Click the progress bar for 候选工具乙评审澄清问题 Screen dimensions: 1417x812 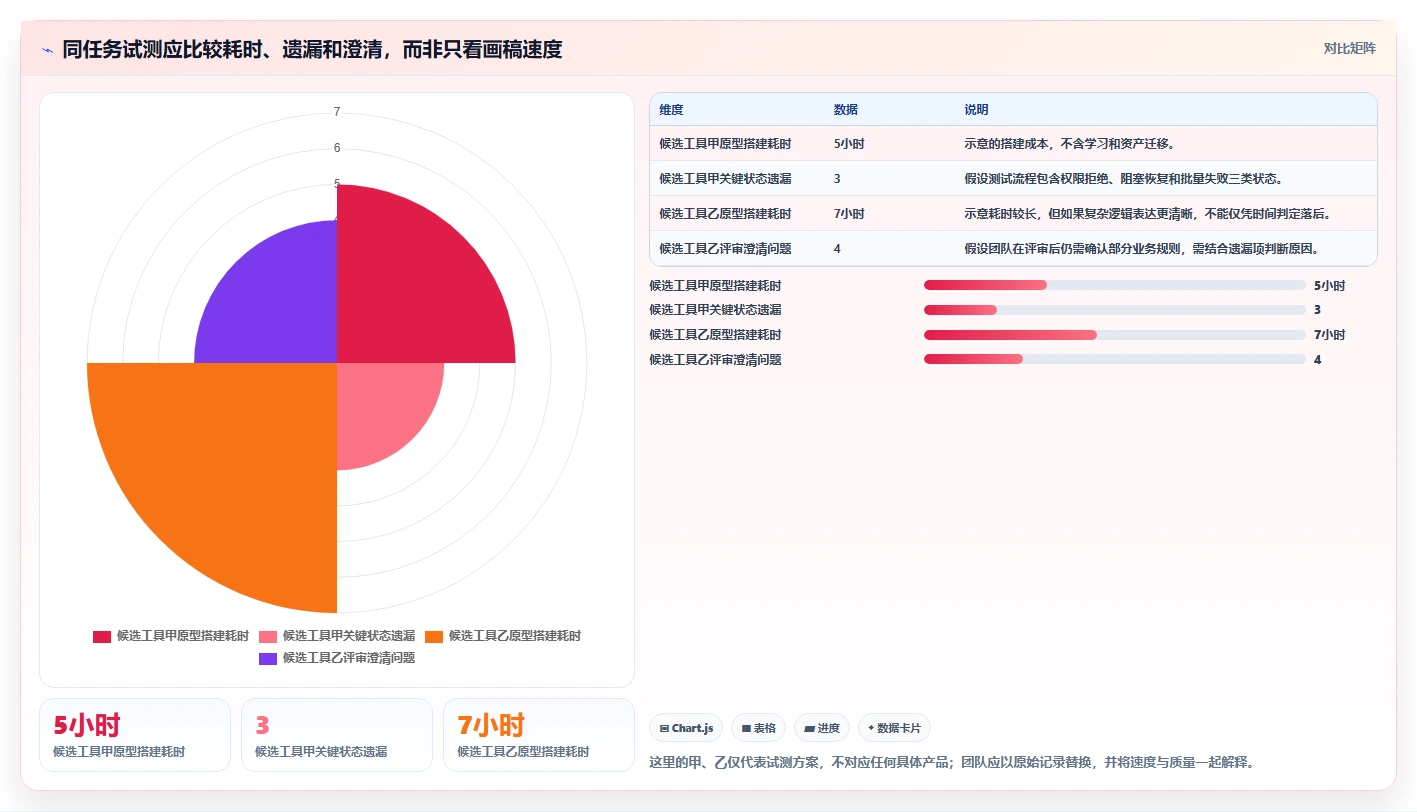pyautogui.click(x=1115, y=359)
